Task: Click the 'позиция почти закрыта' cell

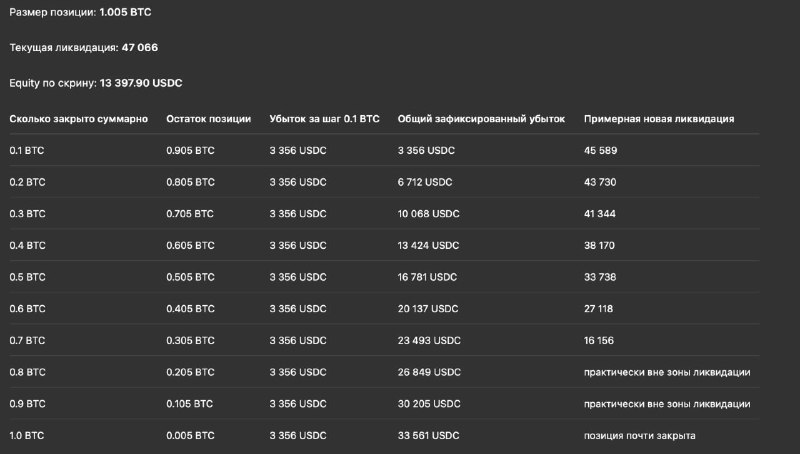Action: pyautogui.click(x=639, y=436)
